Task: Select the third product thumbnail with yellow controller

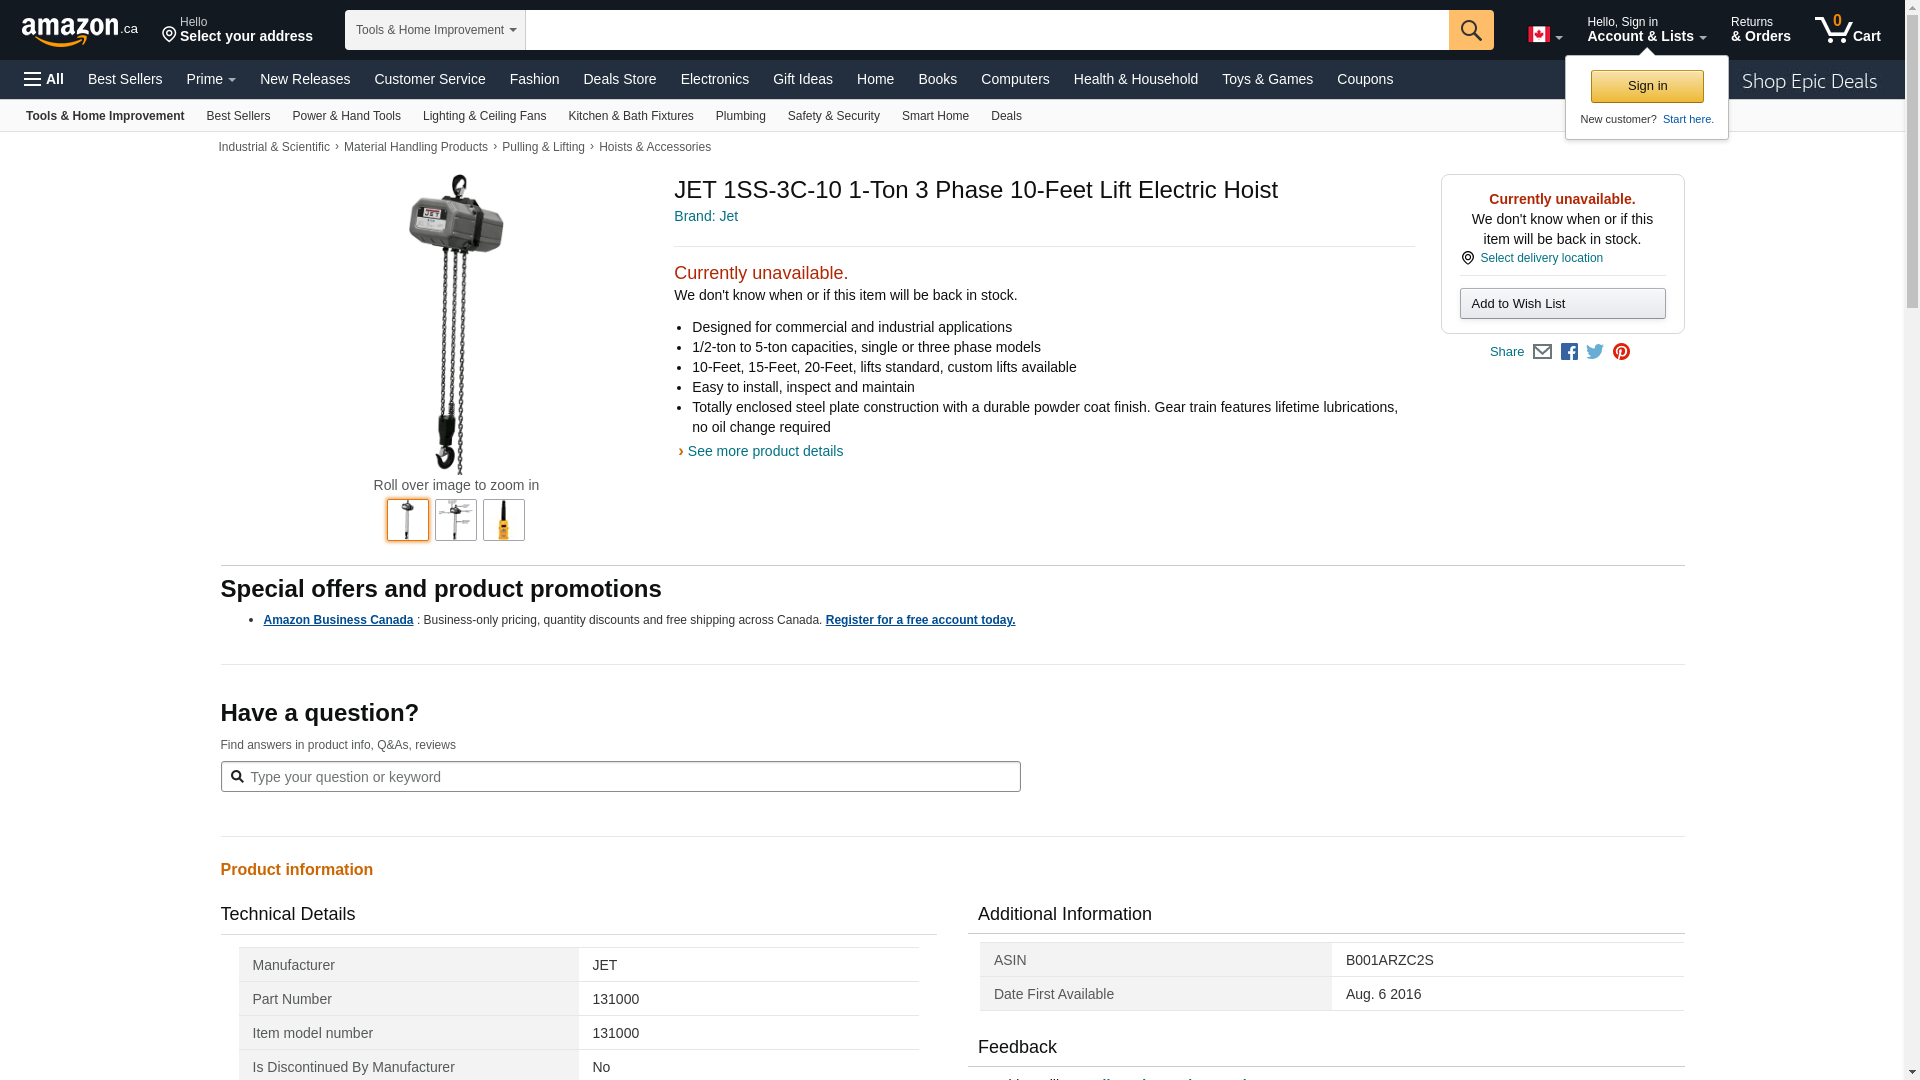Action: click(504, 520)
